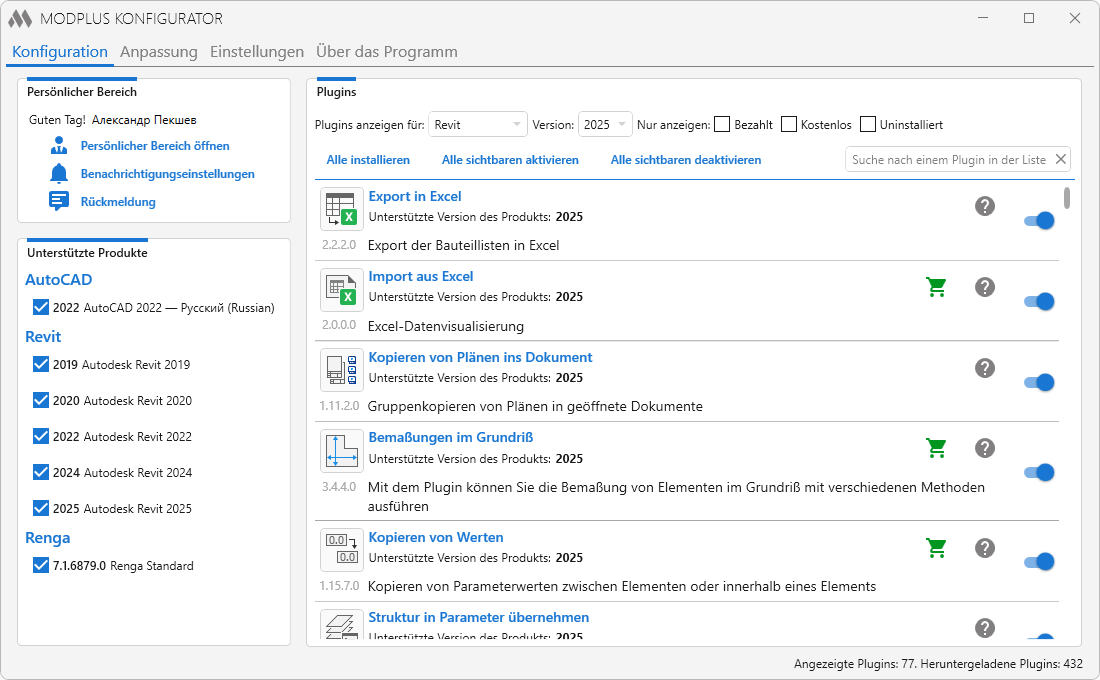This screenshot has height=680, width=1100.
Task: Uncheck Renga Standard 7.1.6879.0 checkbox
Action: 41,565
